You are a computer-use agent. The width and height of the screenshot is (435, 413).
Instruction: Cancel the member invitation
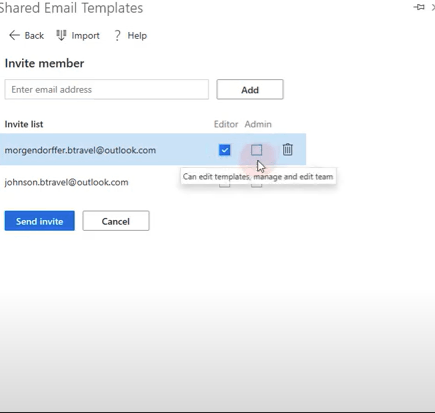[x=116, y=221]
